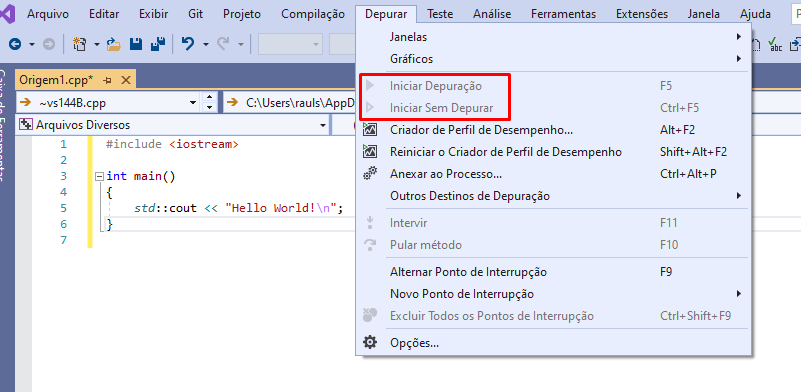Click the Visual Studio logo icon
Screen dimensions: 801x392
tap(7, 14)
